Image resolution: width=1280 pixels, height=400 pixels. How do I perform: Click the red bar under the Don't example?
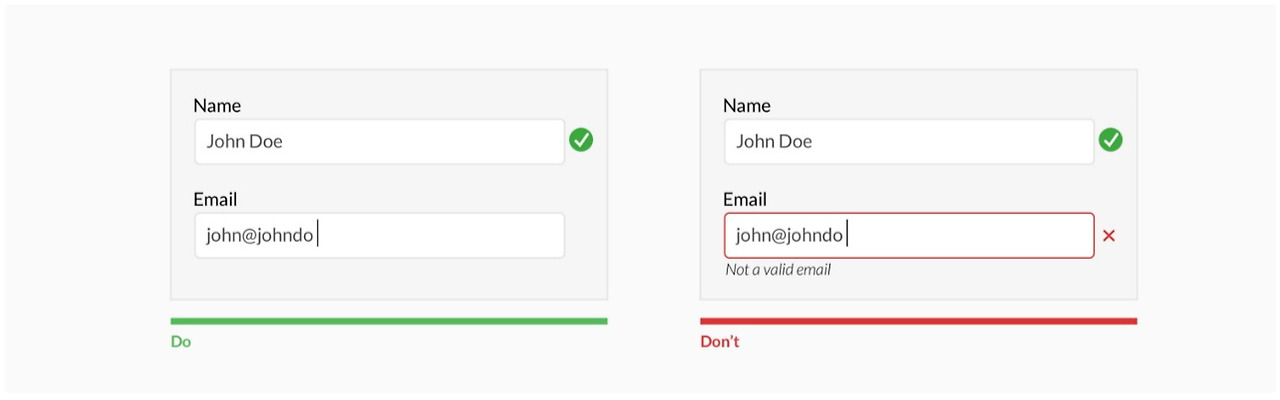[918, 321]
